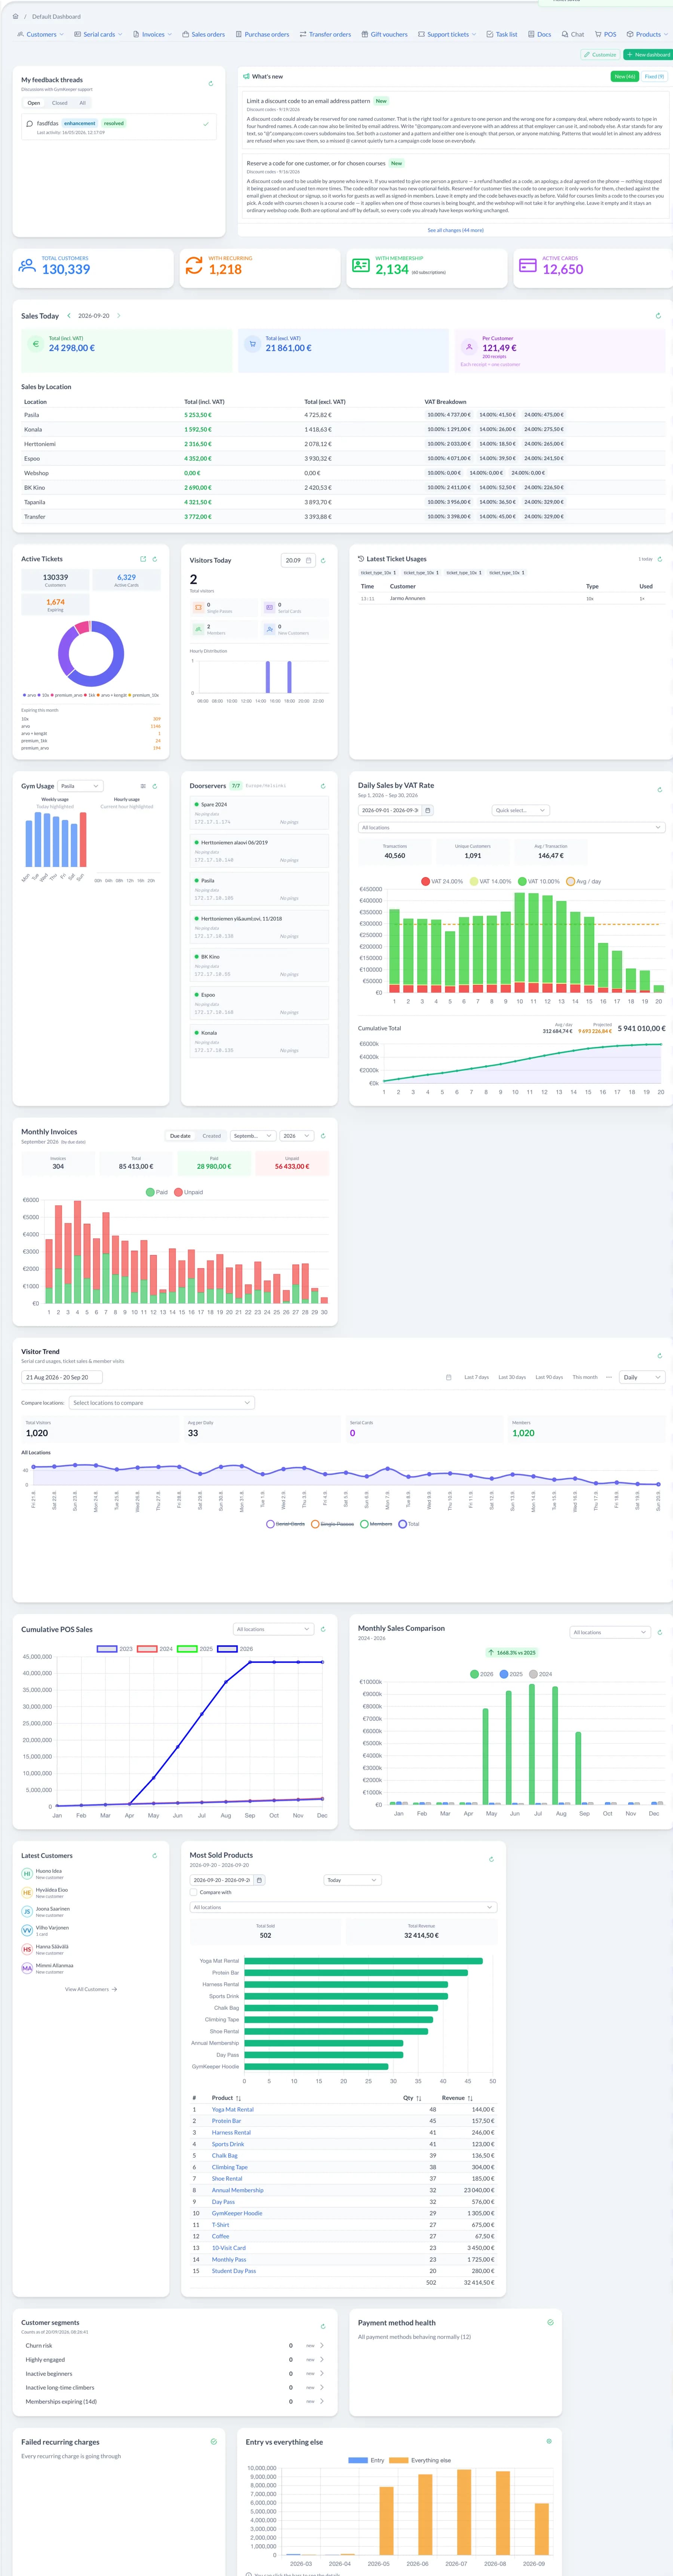Open the month dropdown in Monthly Invoices

[253, 1136]
